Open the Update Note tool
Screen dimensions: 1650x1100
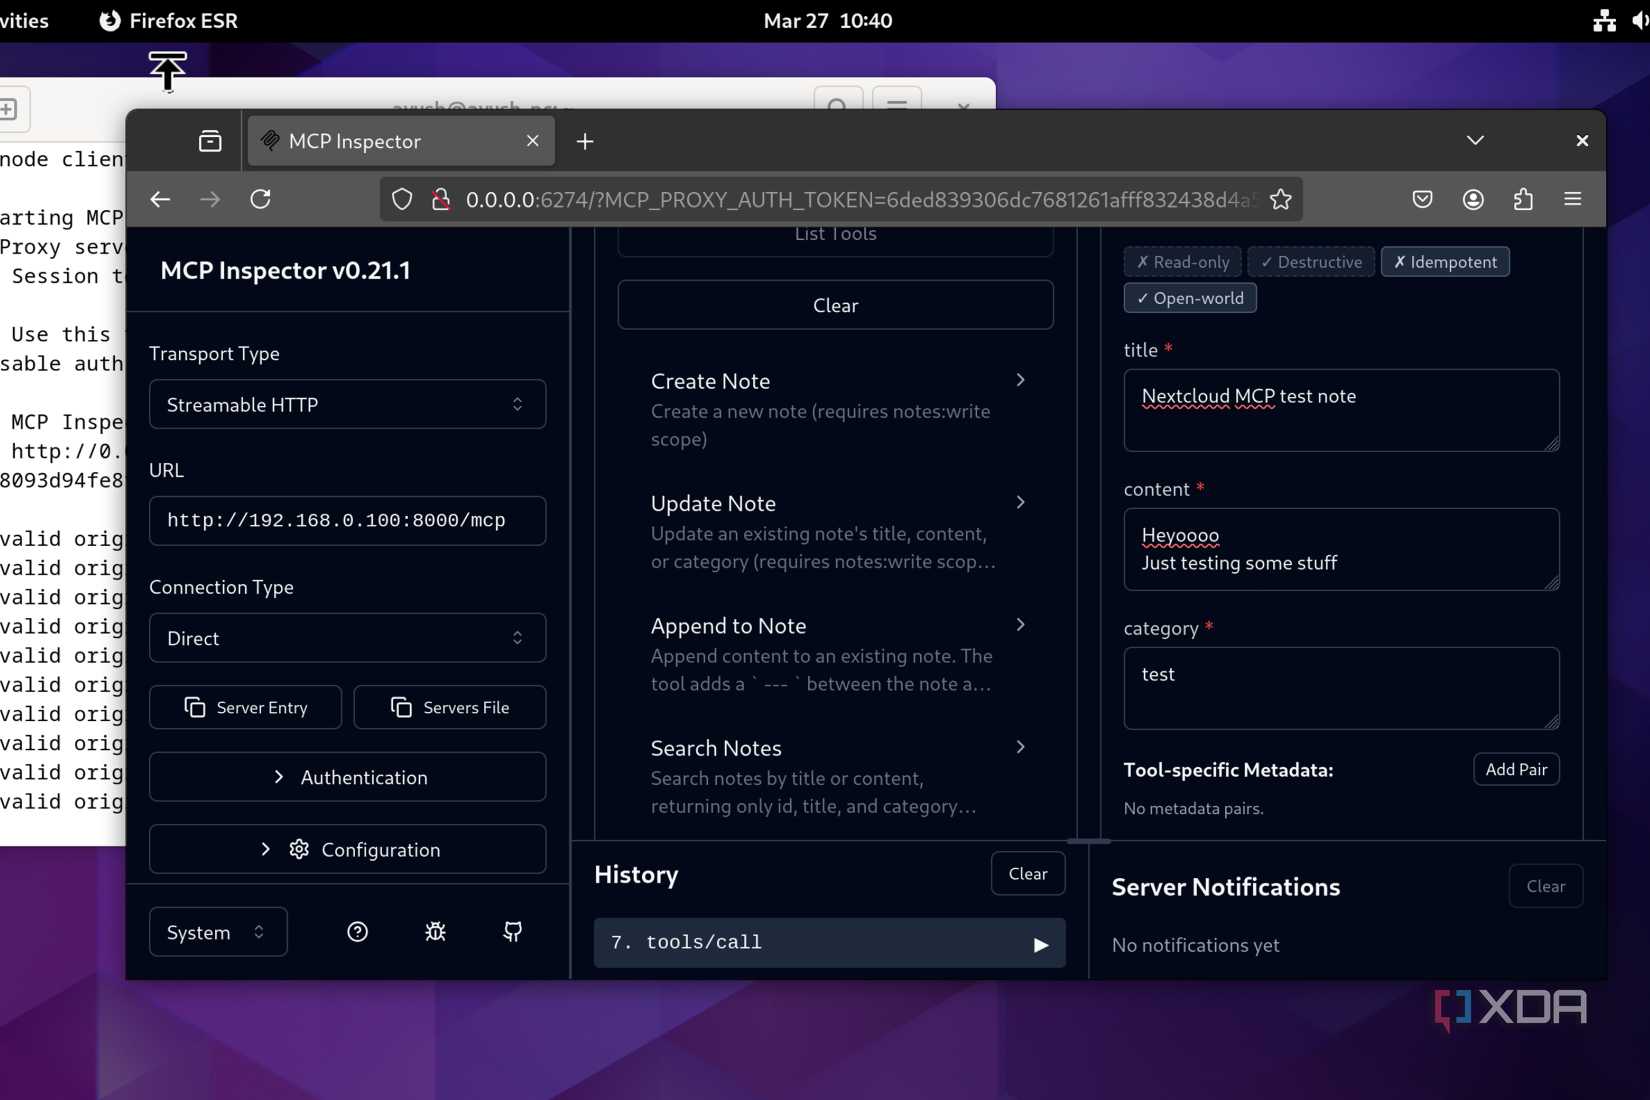tap(835, 532)
